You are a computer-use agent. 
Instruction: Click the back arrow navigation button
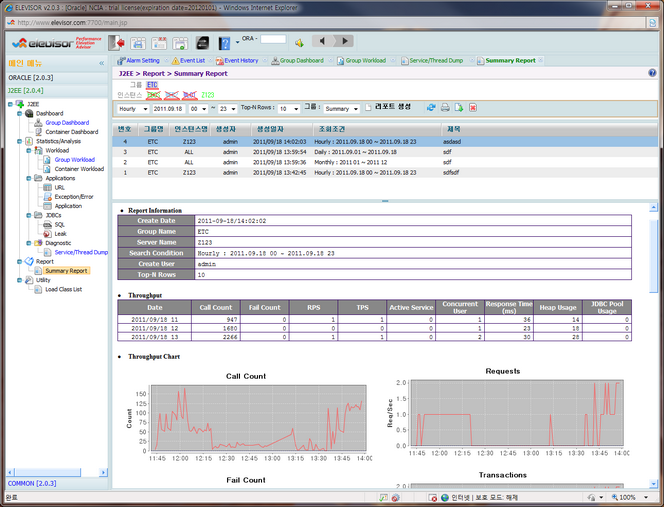[x=323, y=41]
